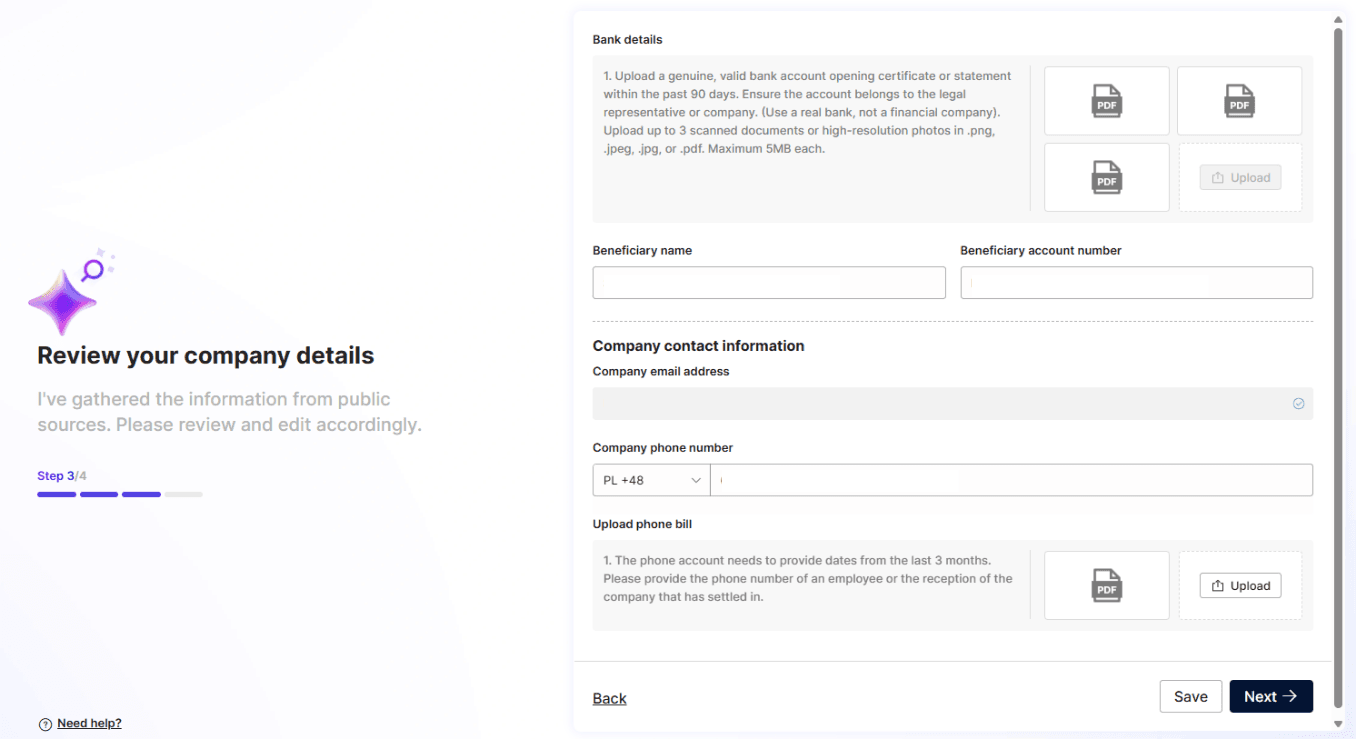Click the Save button
The height and width of the screenshot is (740, 1357).
1191,697
